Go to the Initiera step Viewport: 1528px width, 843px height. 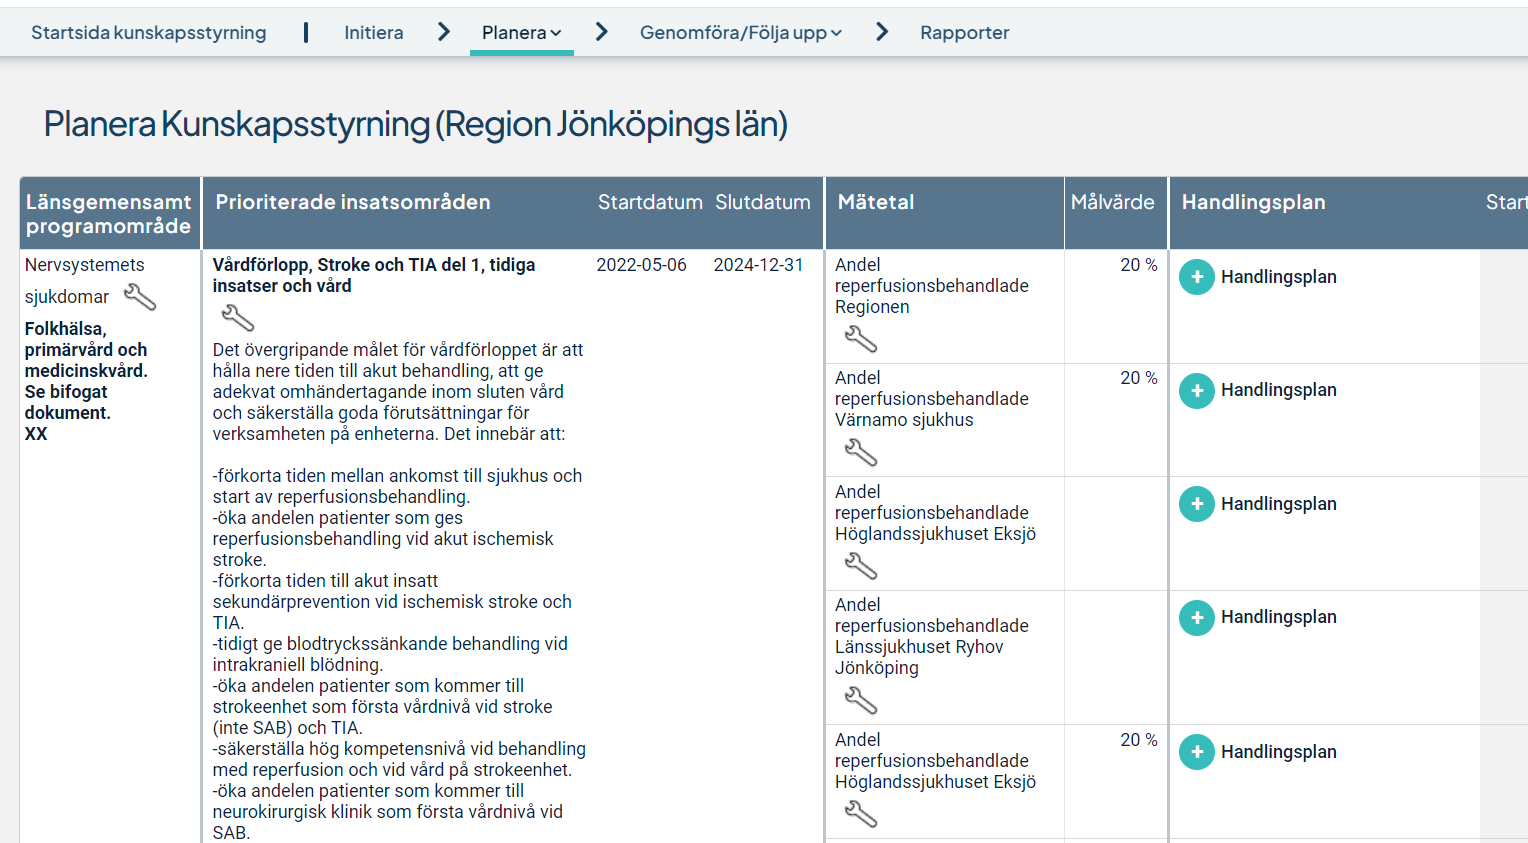pos(374,32)
